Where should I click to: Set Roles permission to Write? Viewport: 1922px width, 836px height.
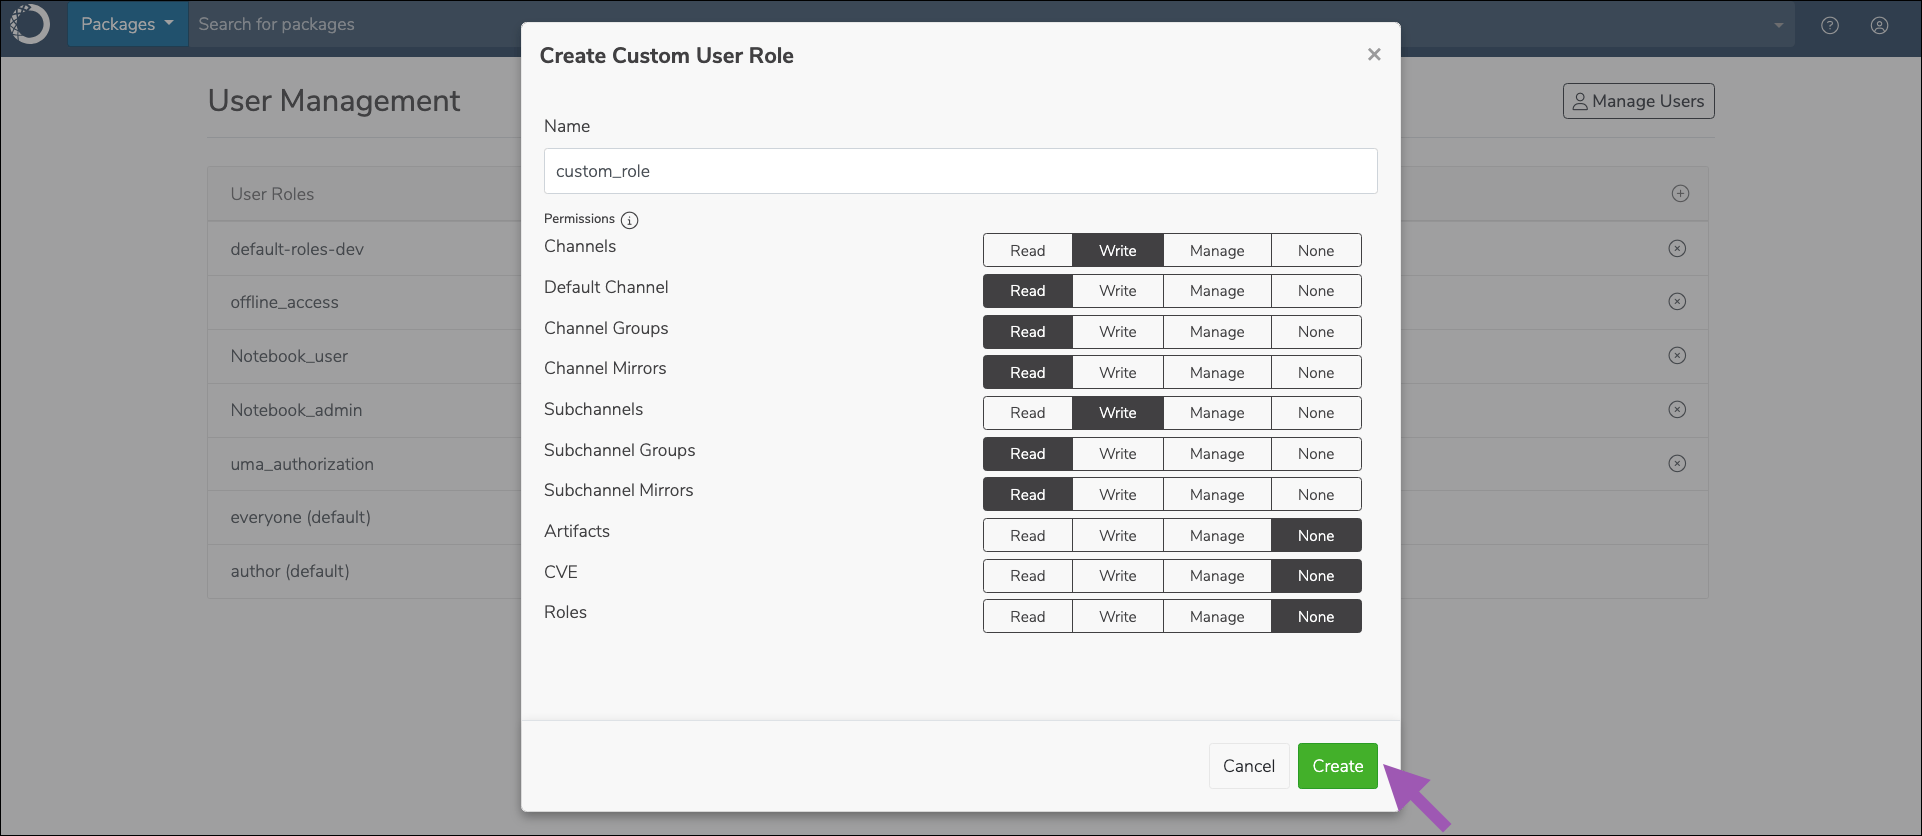(1117, 616)
